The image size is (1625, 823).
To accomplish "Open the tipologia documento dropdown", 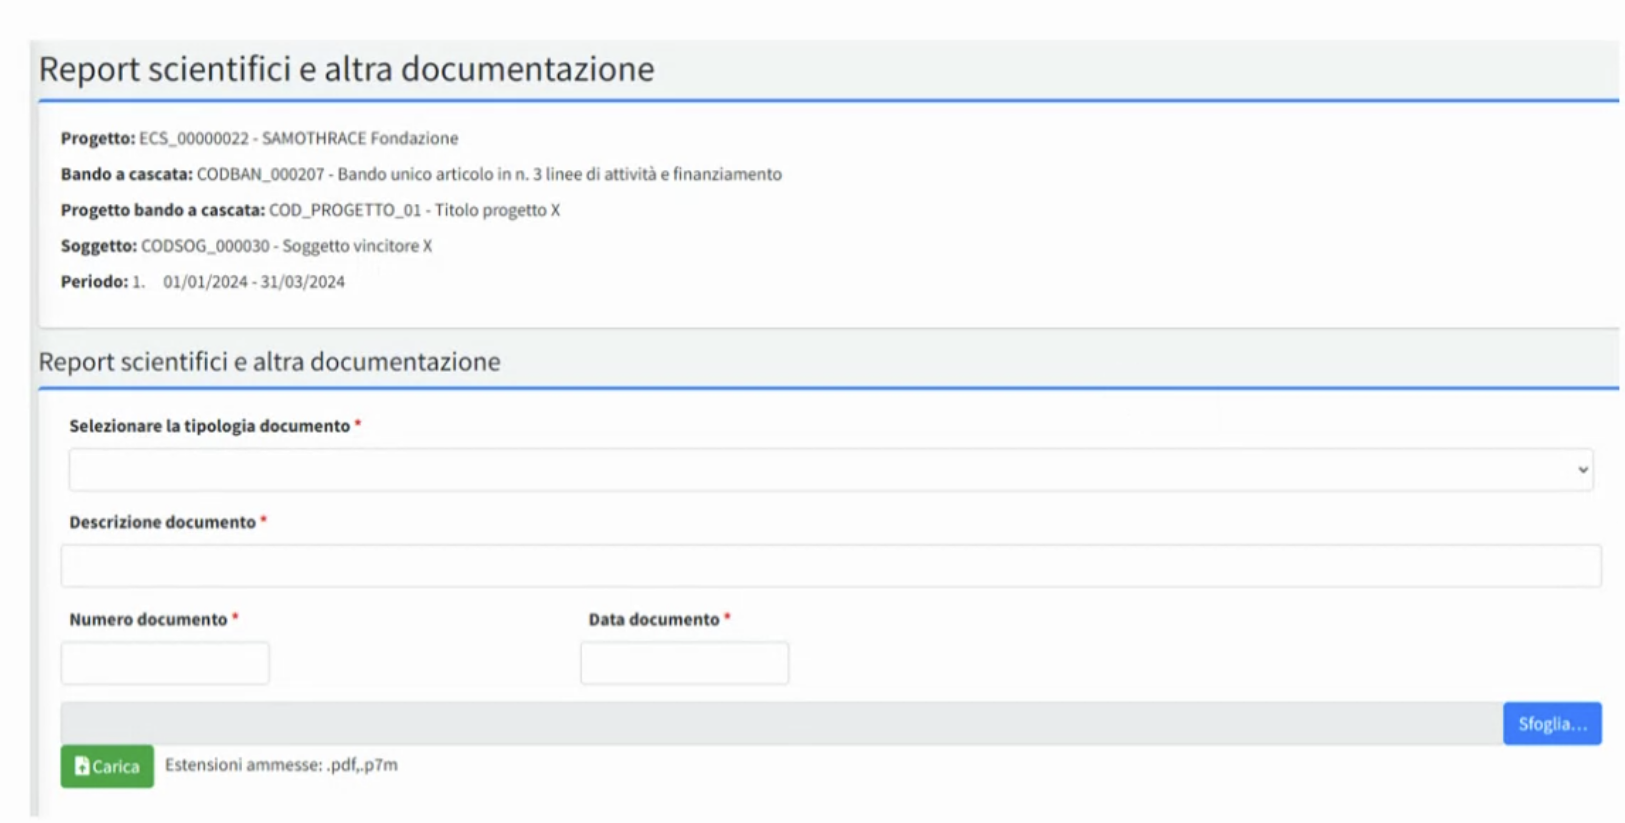I will coord(830,470).
